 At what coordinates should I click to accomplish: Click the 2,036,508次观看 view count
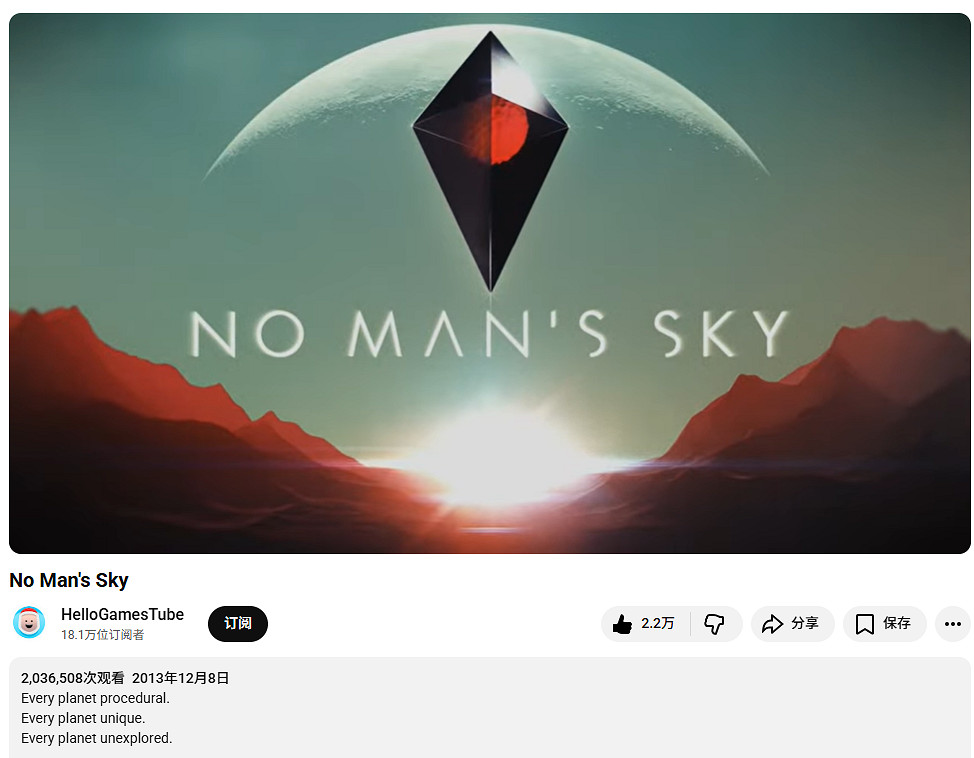73,678
